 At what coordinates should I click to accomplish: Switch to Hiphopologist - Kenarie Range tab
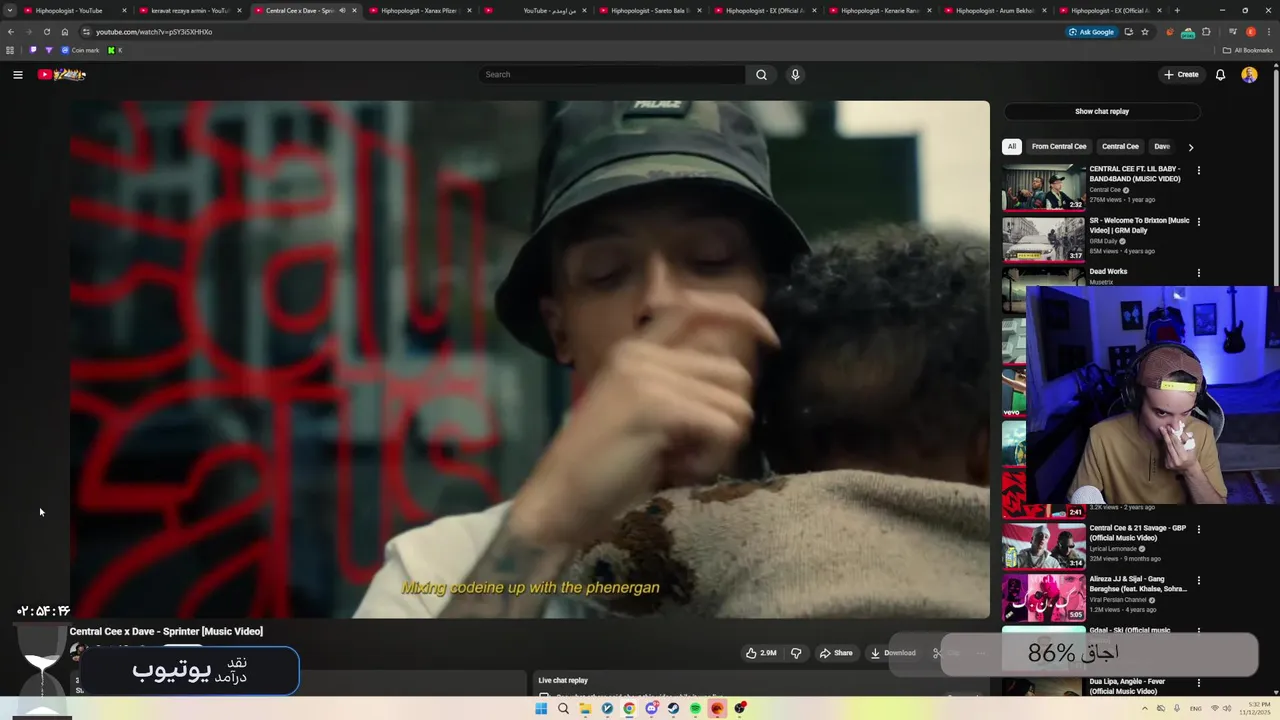pos(880,10)
